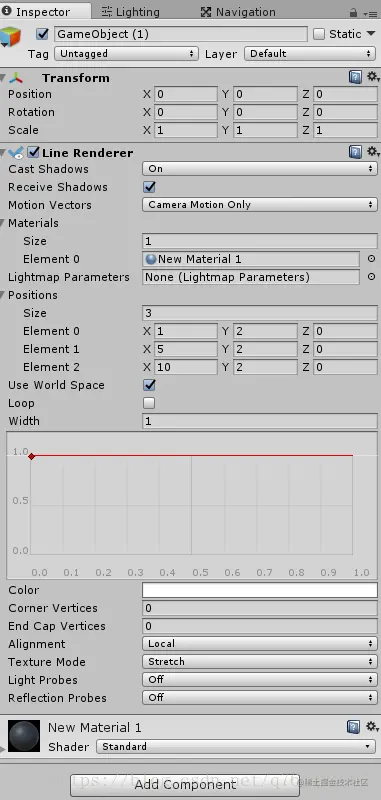Click Positions Element 2 Y field
The image size is (381, 800).
pos(265,367)
